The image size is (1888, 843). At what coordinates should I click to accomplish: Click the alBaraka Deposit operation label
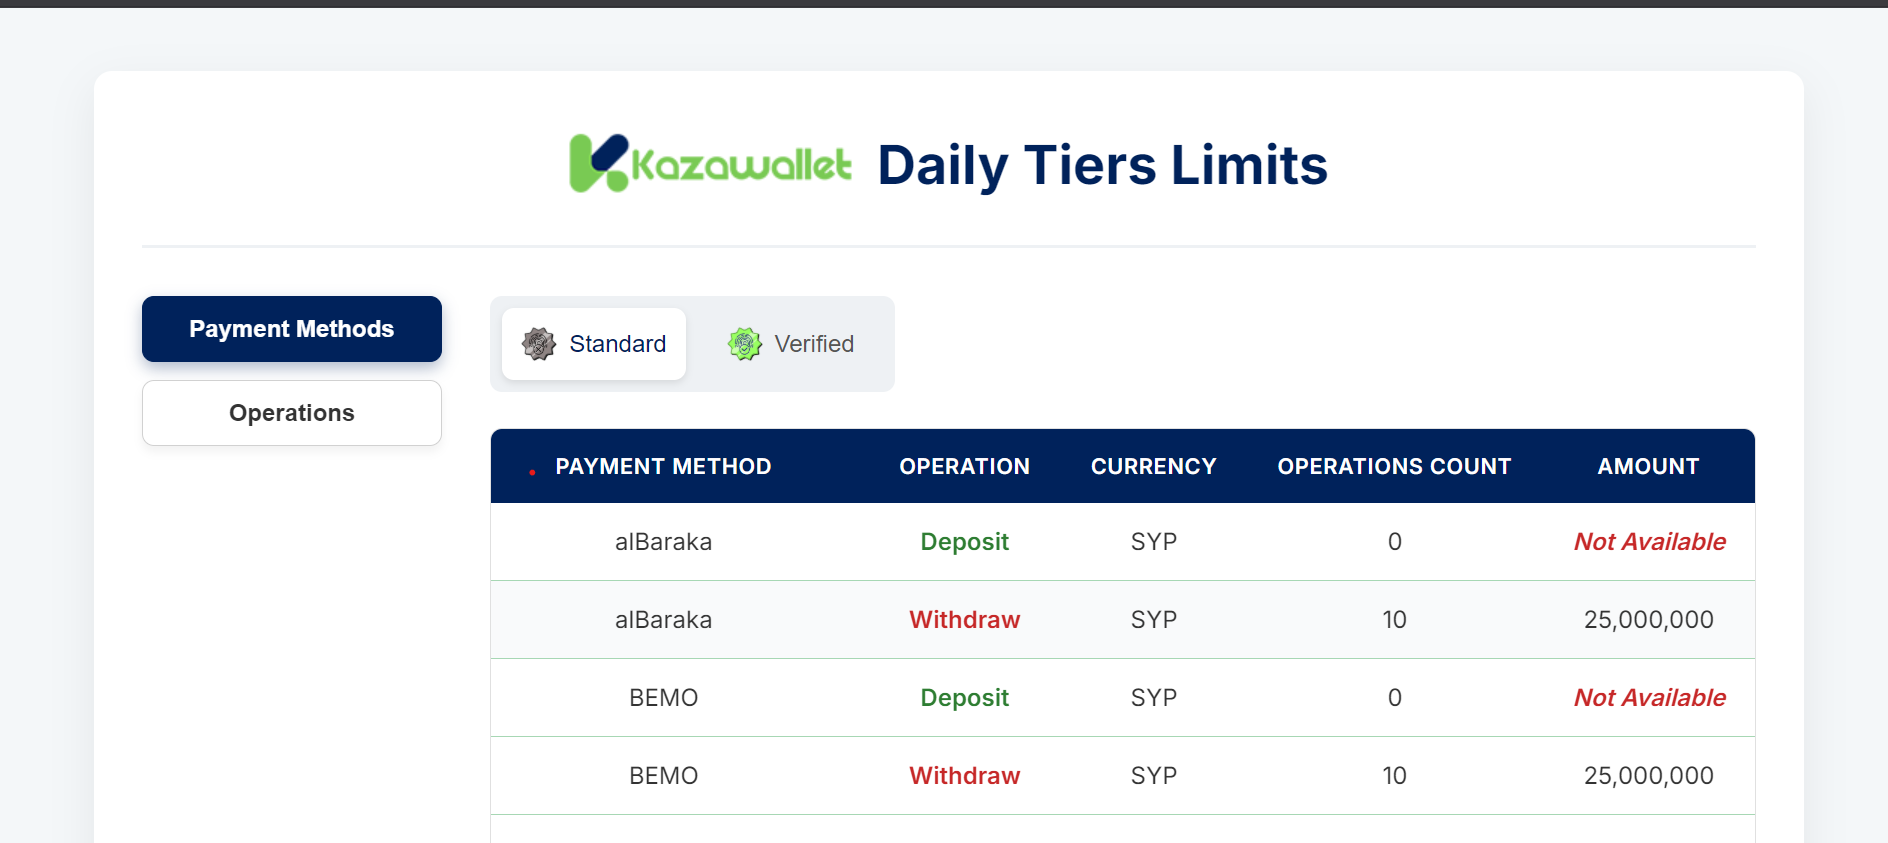pos(964,542)
